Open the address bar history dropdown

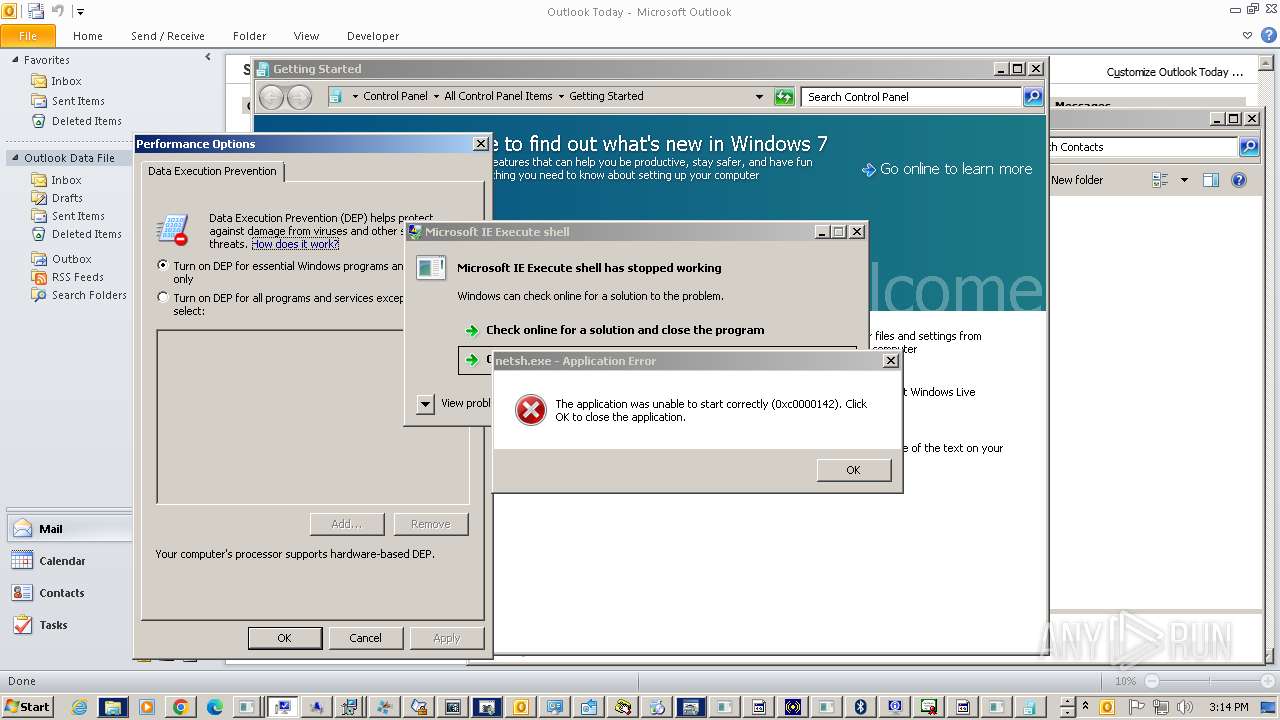[x=760, y=97]
